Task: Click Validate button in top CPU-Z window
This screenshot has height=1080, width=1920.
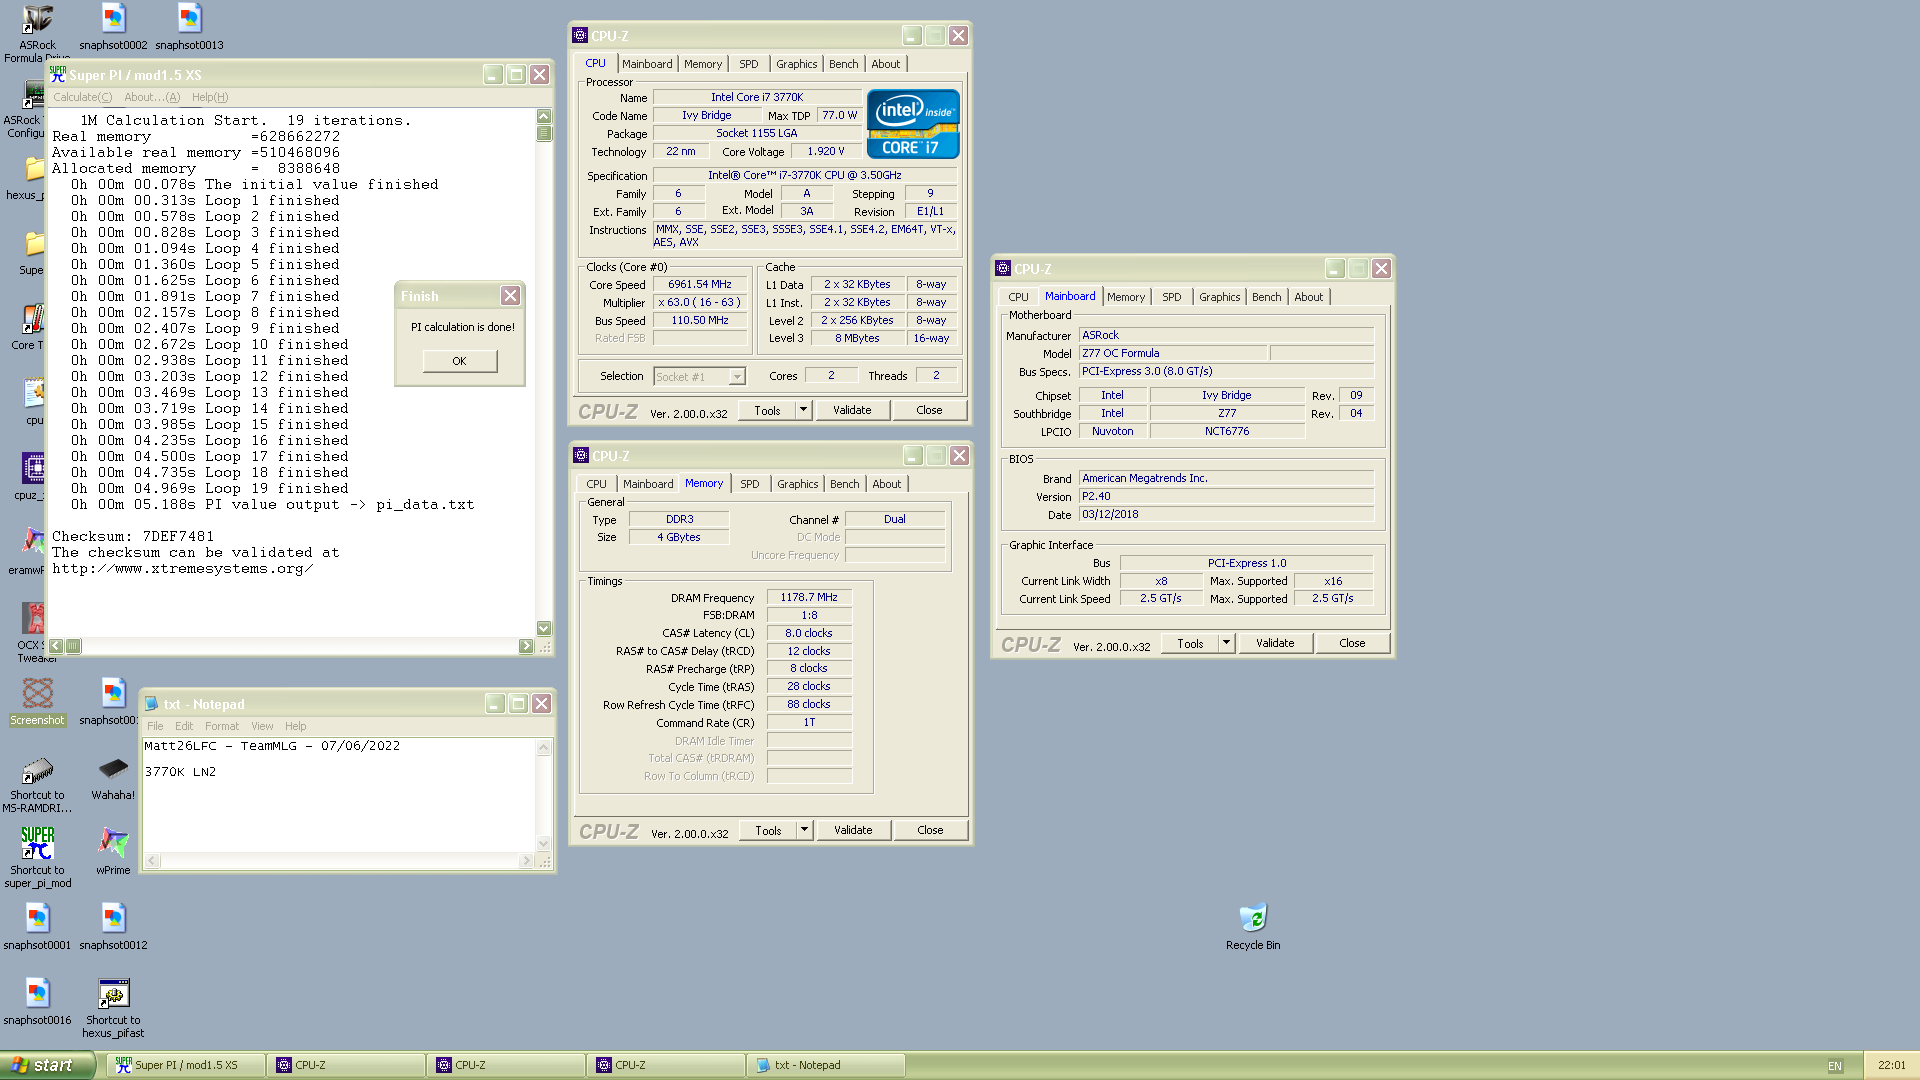Action: pyautogui.click(x=852, y=410)
